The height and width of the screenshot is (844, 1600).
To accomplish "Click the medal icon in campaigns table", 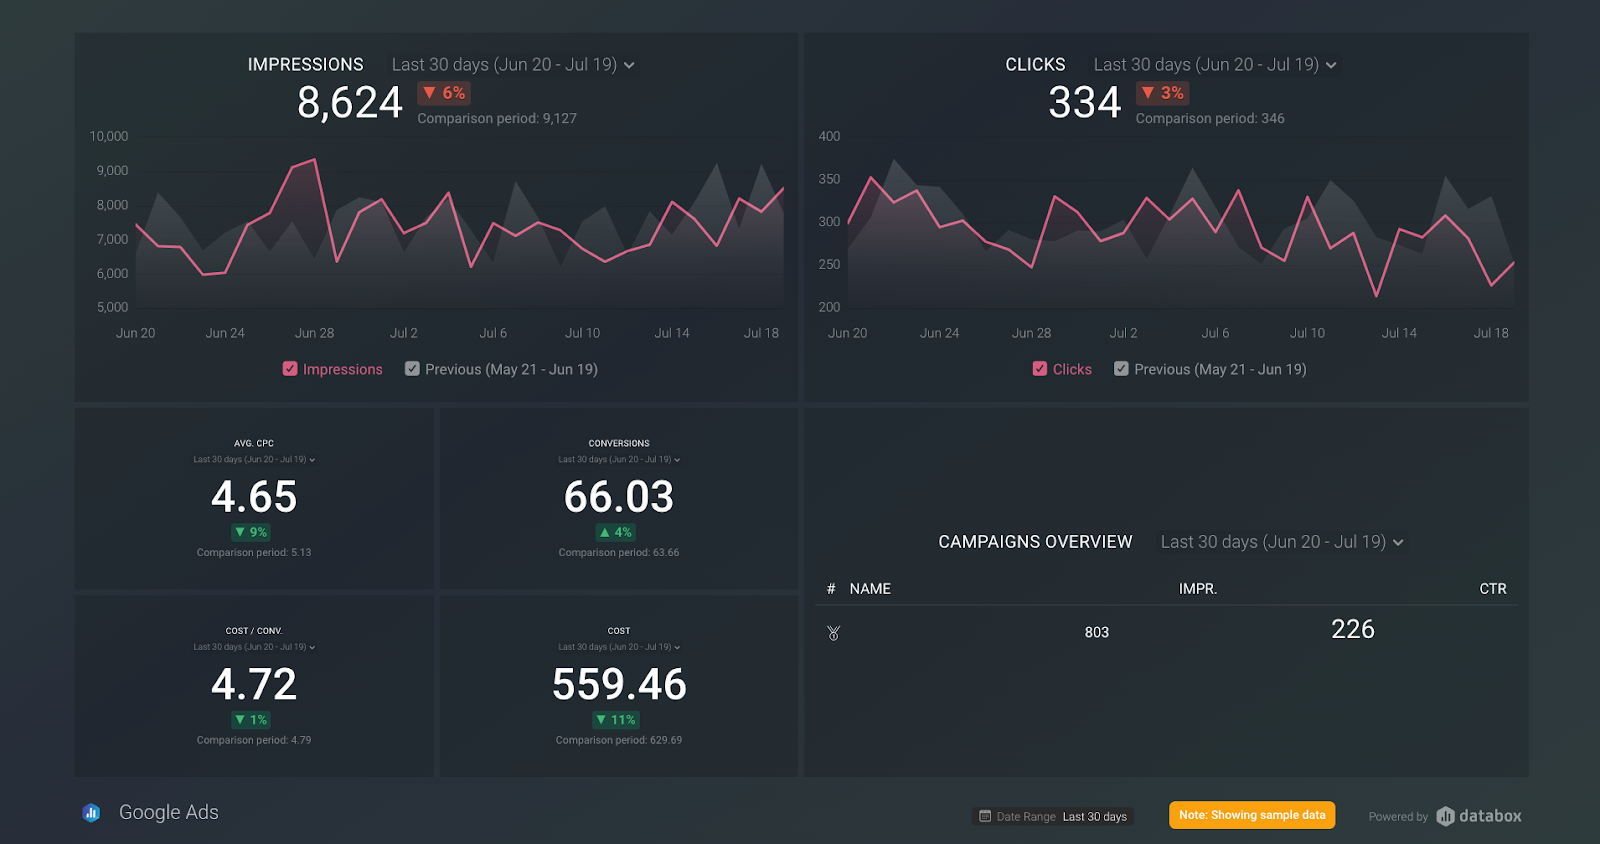I will point(833,633).
